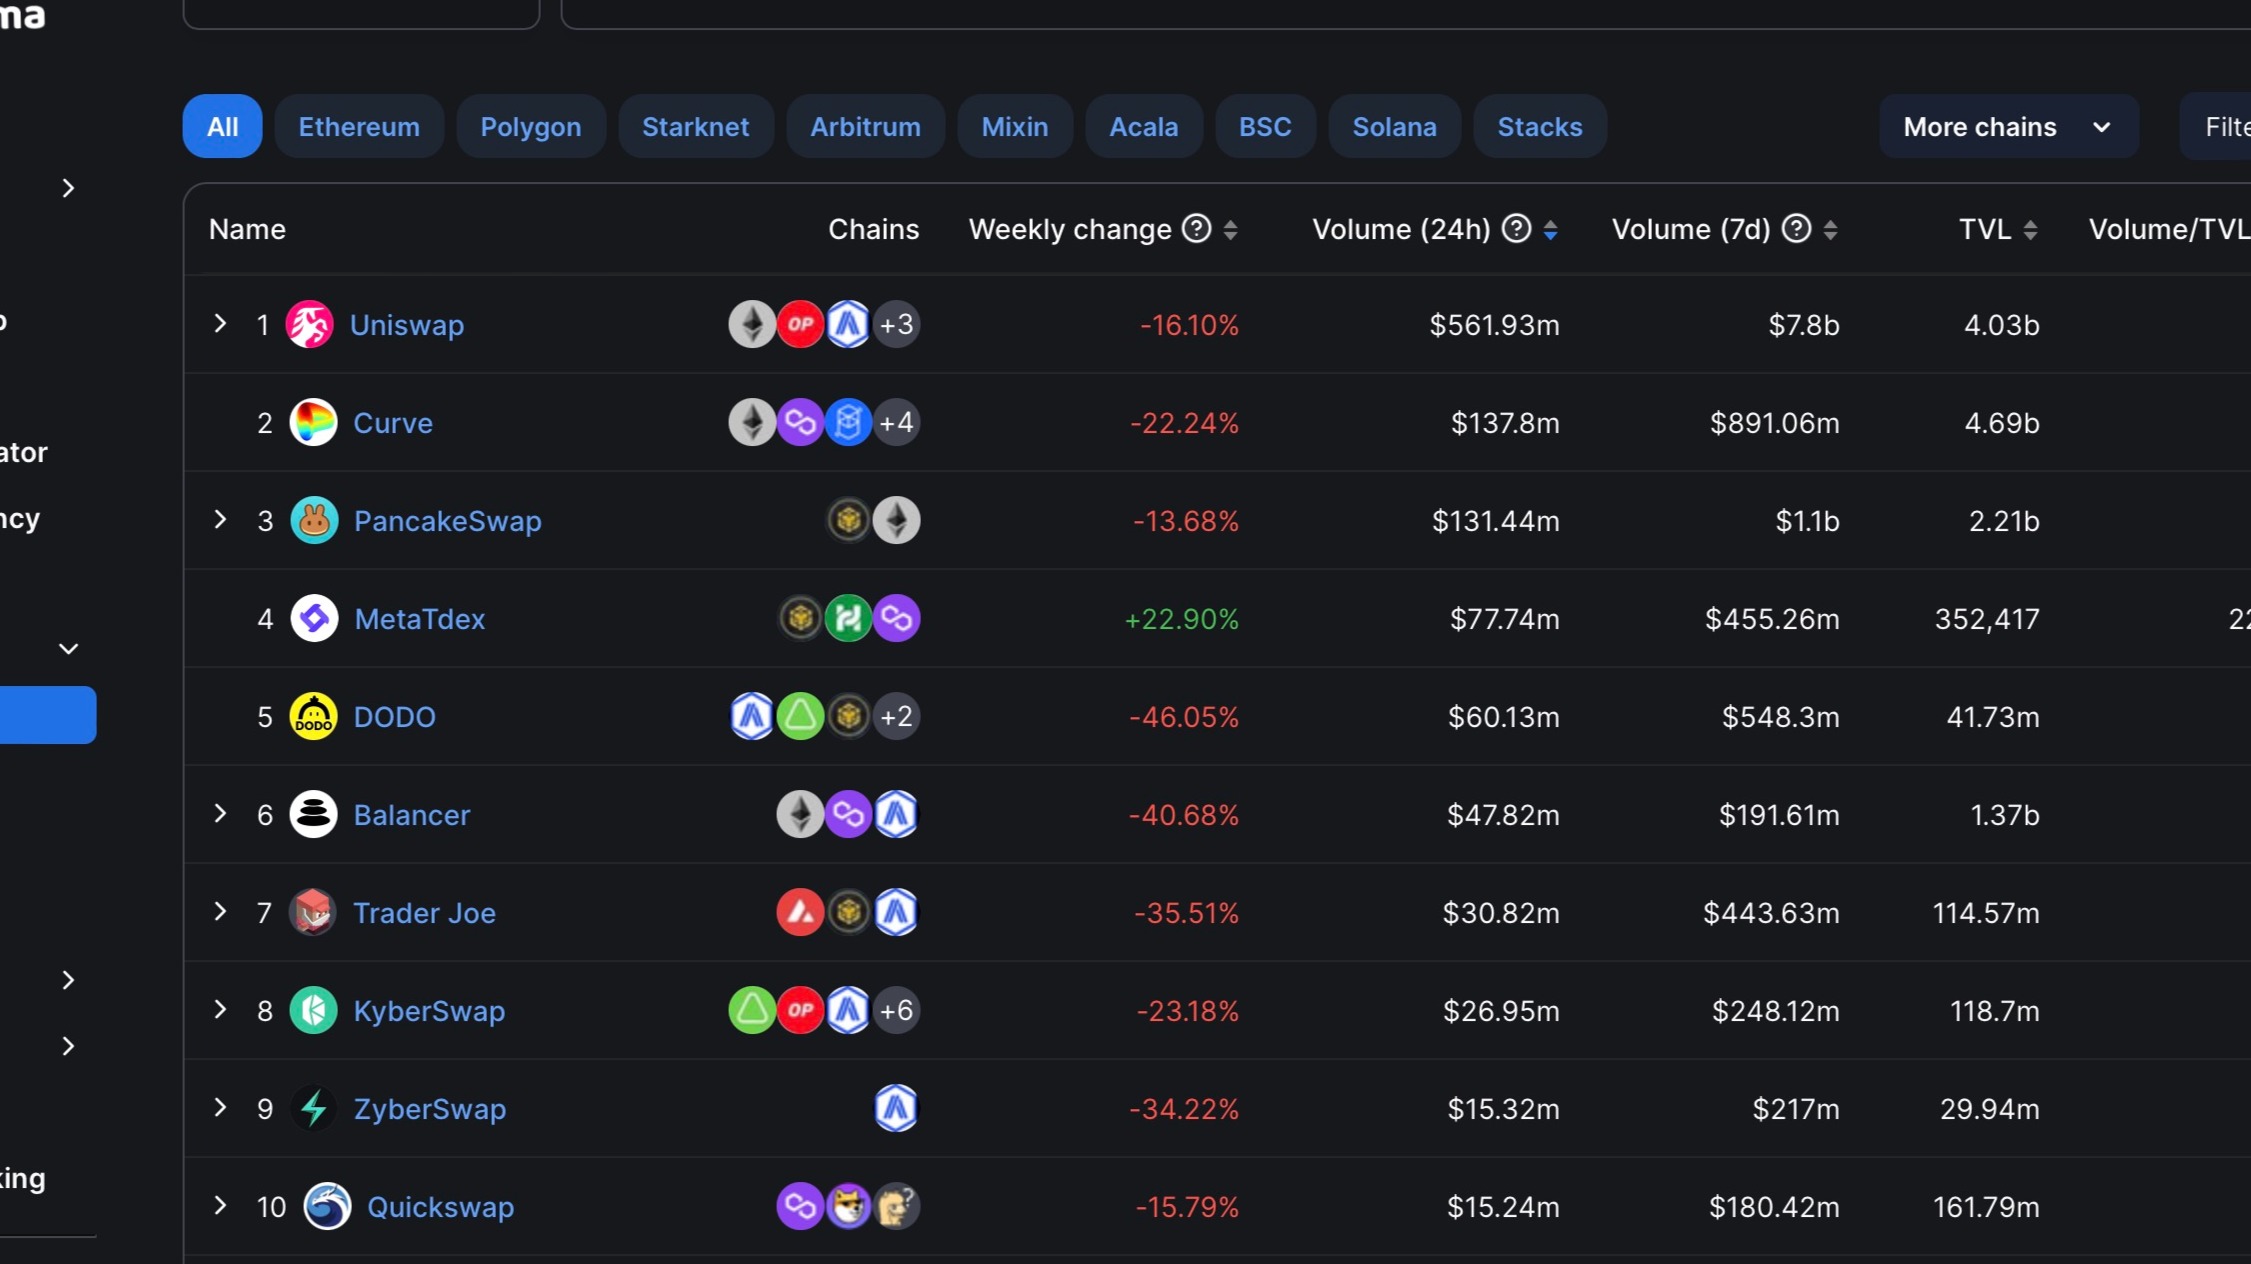
Task: Open the MetaTdex protocol link
Action: (x=420, y=619)
